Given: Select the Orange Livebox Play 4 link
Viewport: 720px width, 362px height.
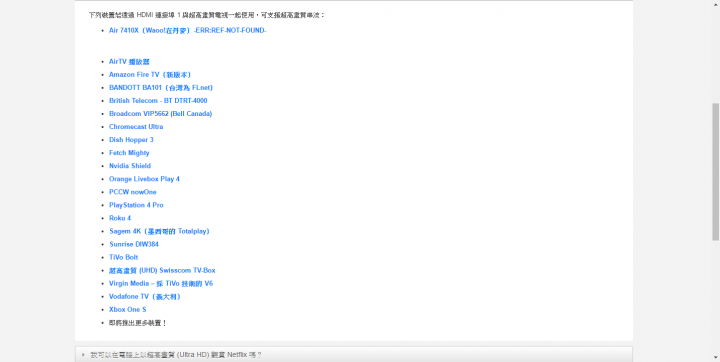Looking at the screenshot, I should click(144, 179).
